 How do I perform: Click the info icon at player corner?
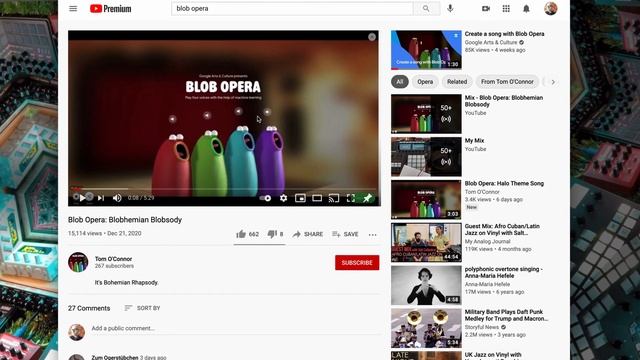pos(372,37)
